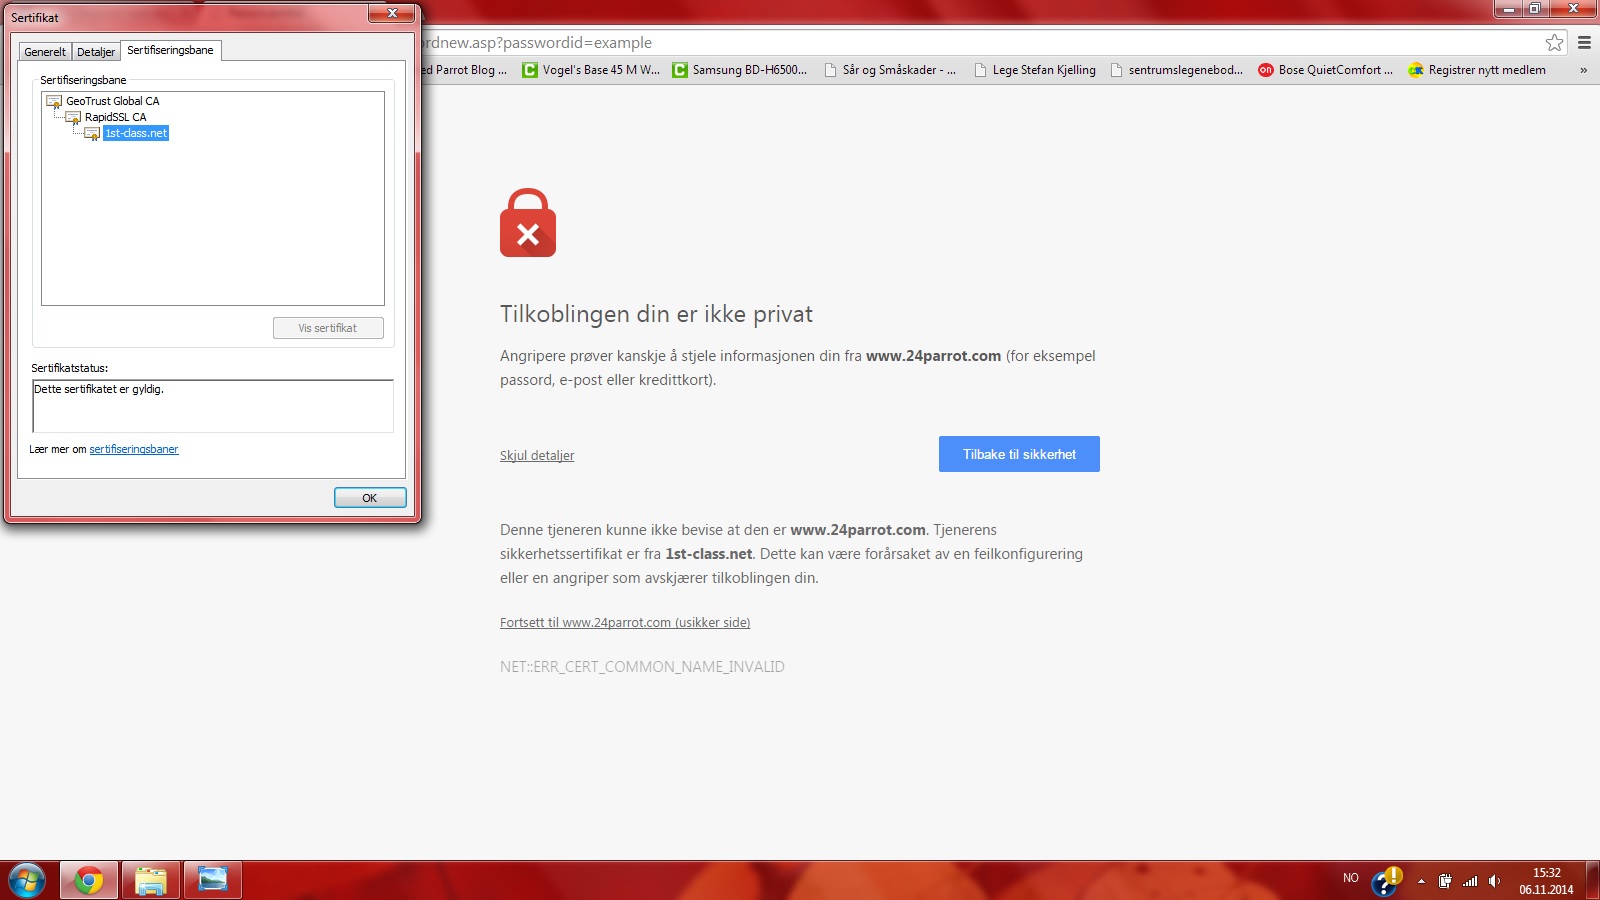Click the power plug tray icon

coord(1445,881)
